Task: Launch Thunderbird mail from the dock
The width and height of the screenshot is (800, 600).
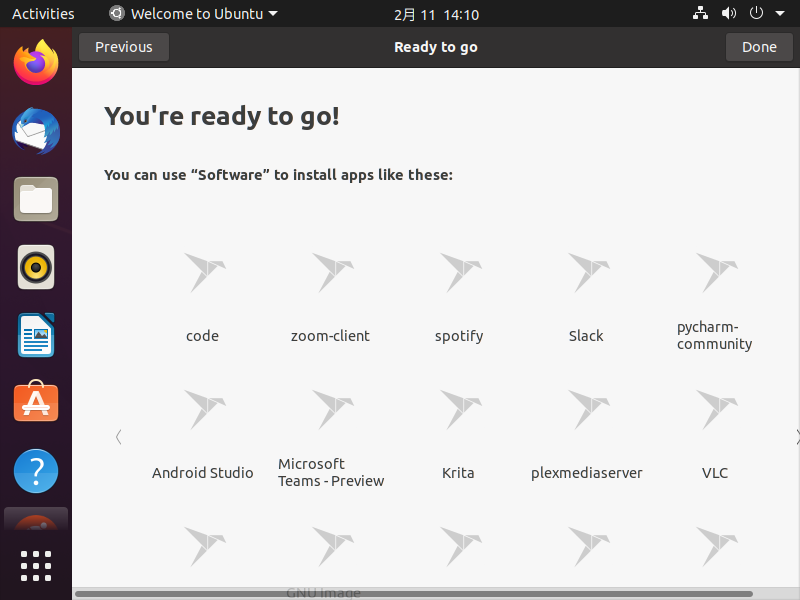Action: point(36,131)
